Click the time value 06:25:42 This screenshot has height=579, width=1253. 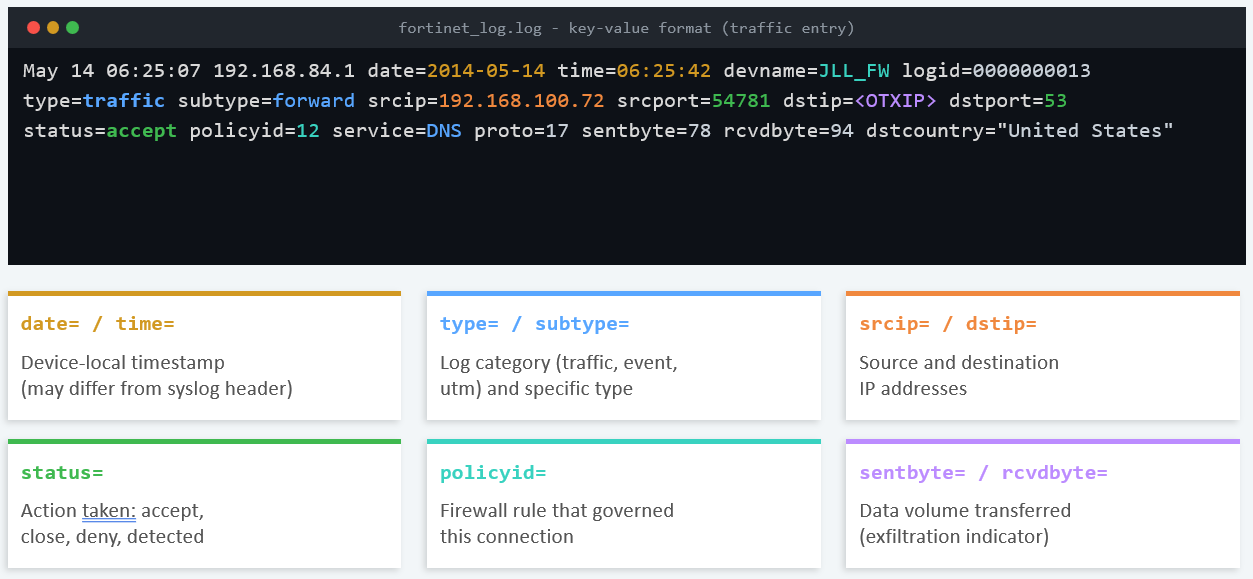661,70
